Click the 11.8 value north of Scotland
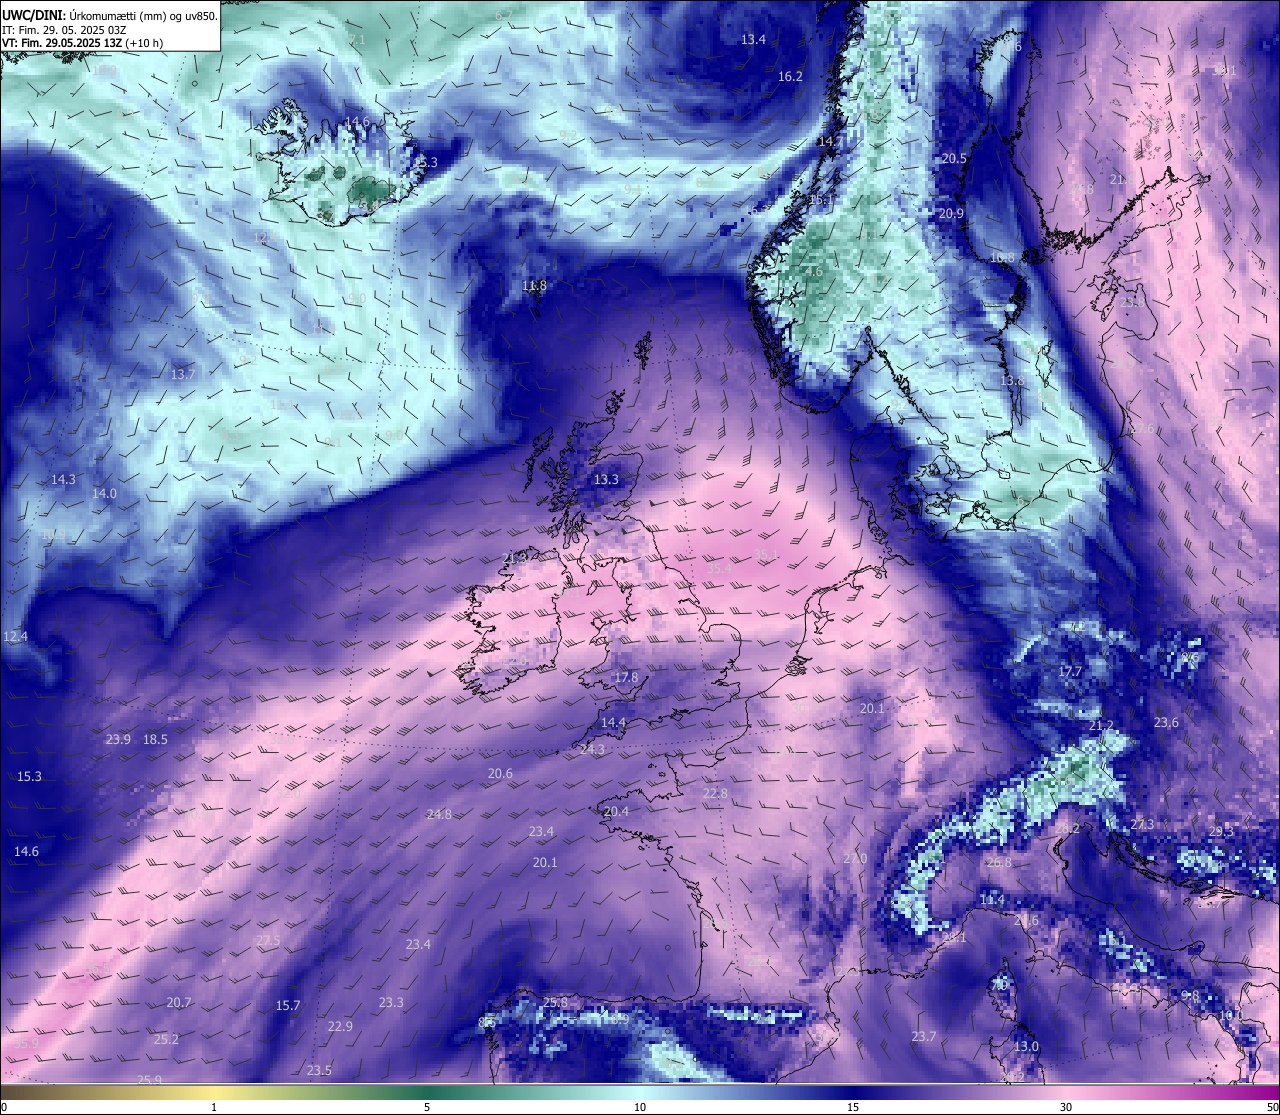Screen dimensions: 1280x1115 pyautogui.click(x=535, y=285)
